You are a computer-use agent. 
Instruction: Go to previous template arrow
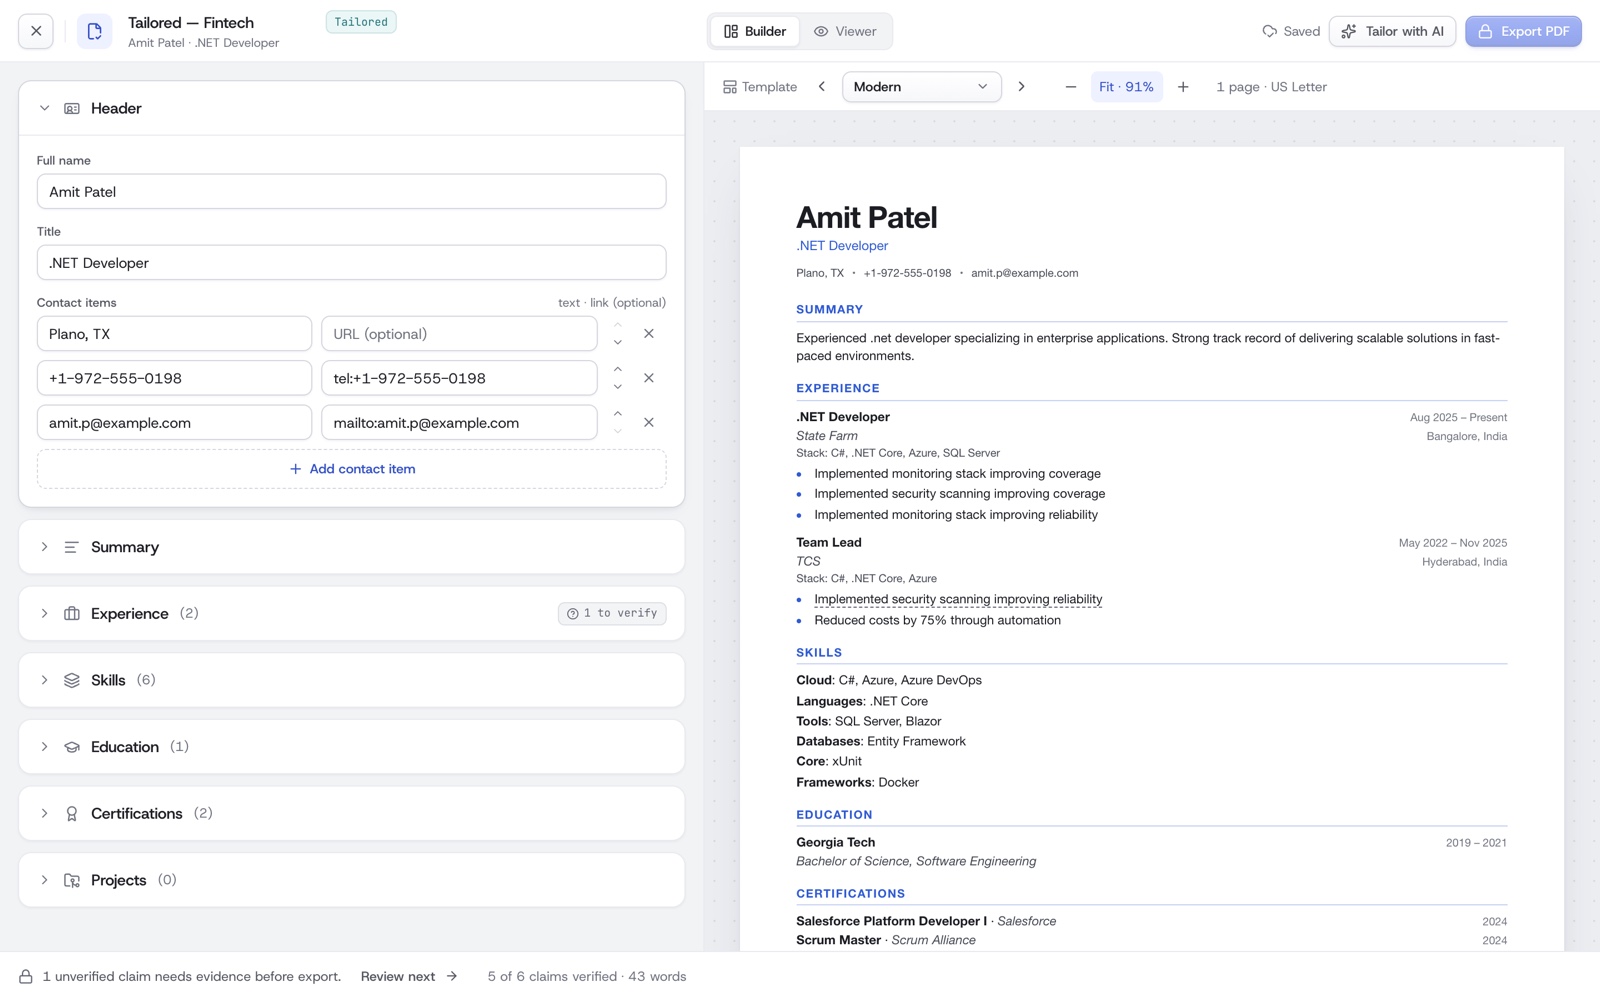[822, 87]
